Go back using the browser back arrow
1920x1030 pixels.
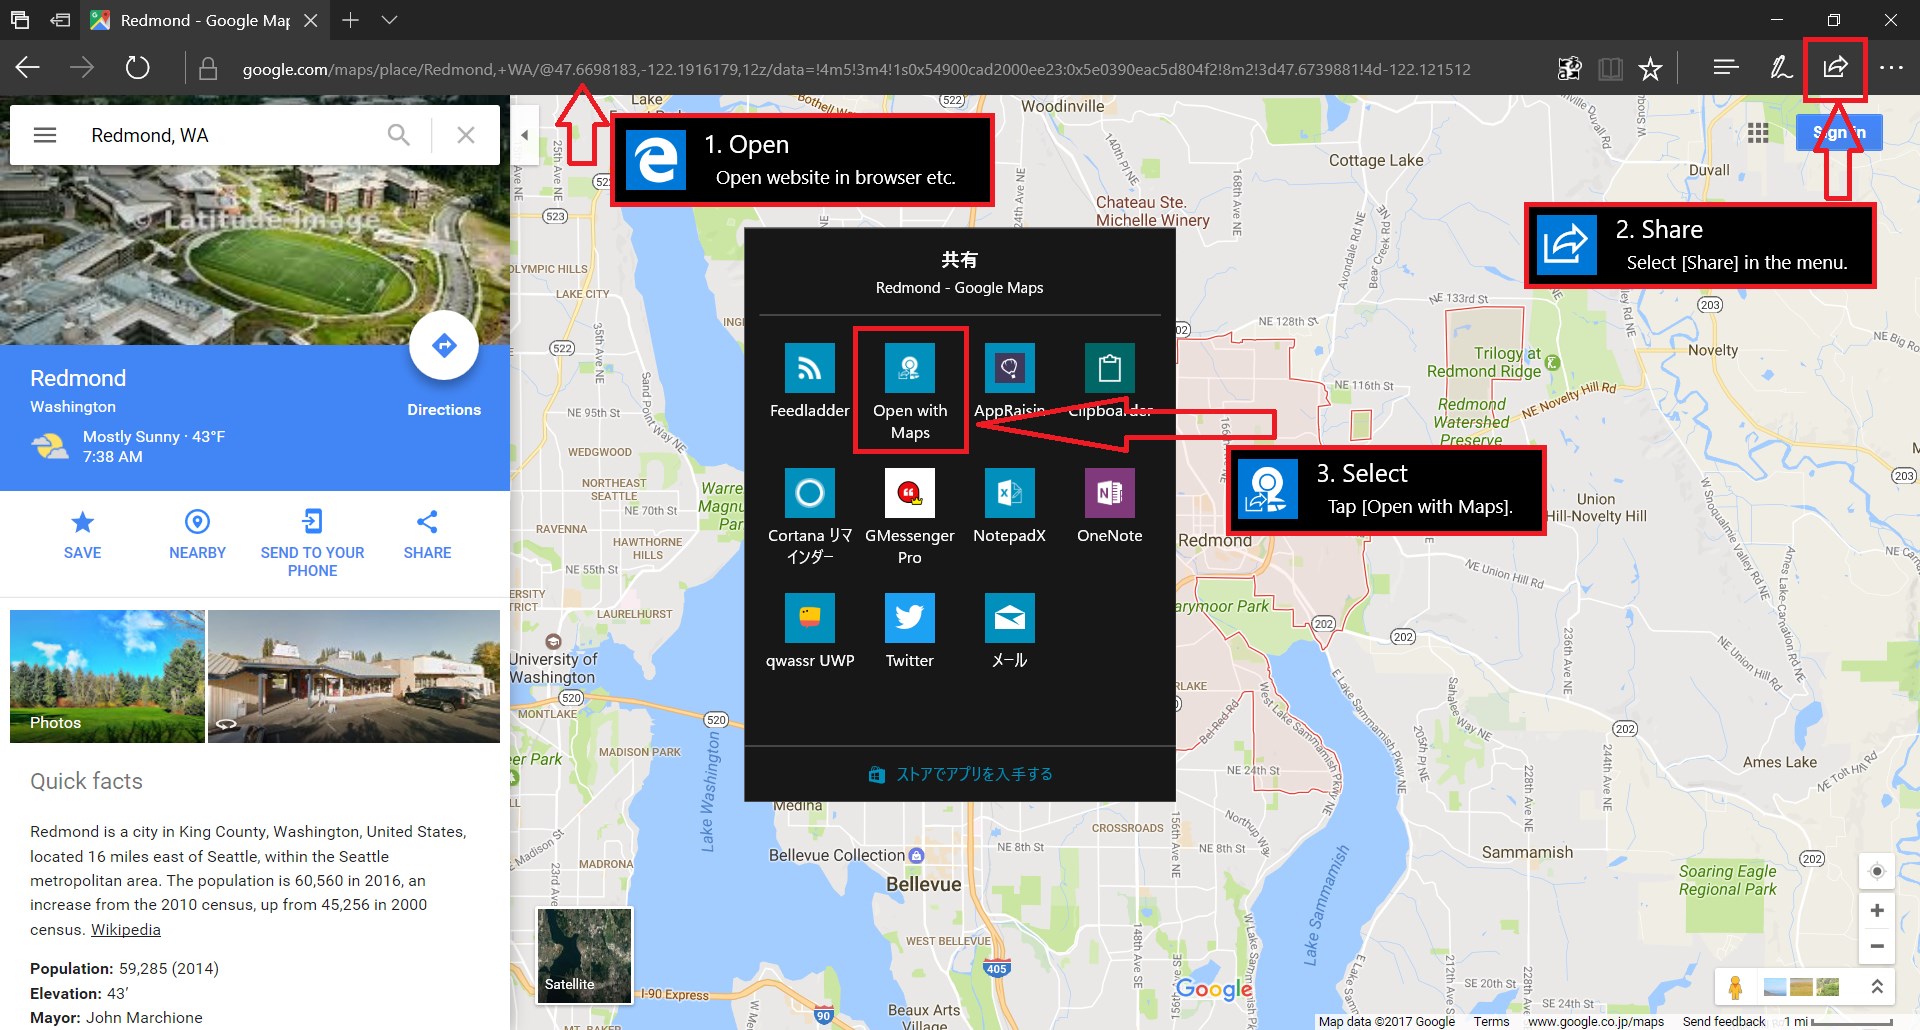click(28, 68)
